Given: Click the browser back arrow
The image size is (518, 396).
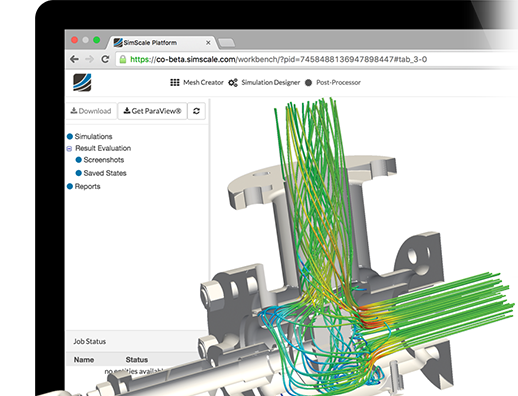Looking at the screenshot, I should click(74, 59).
